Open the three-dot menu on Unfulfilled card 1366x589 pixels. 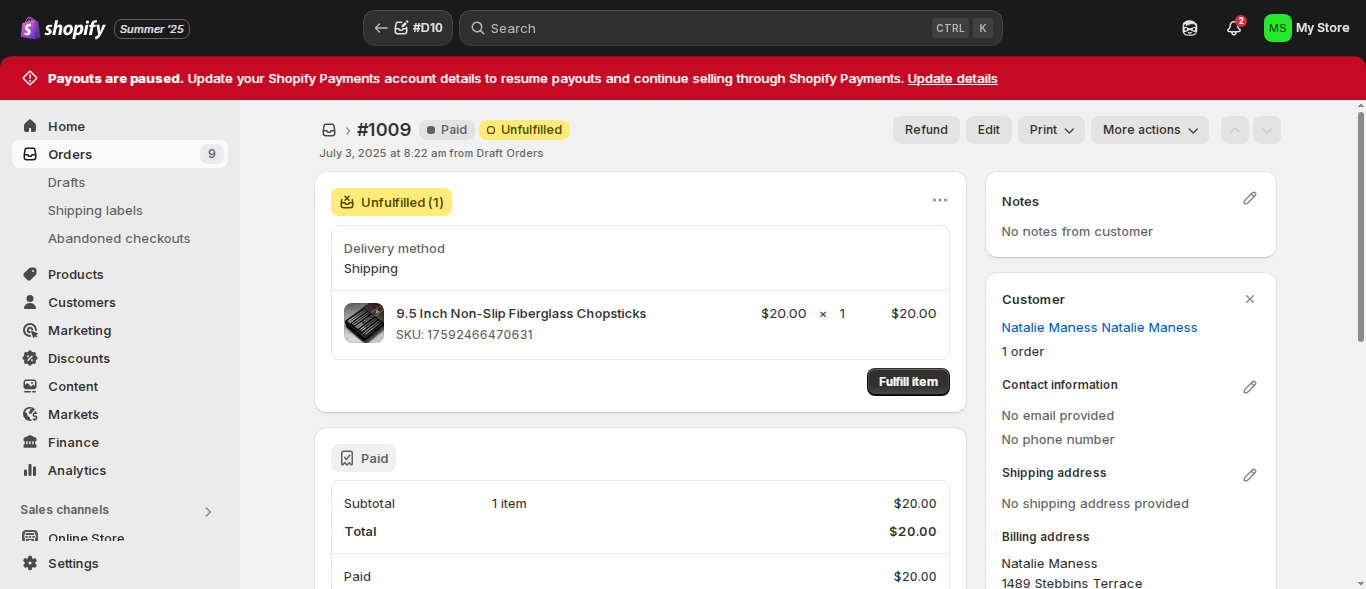940,200
